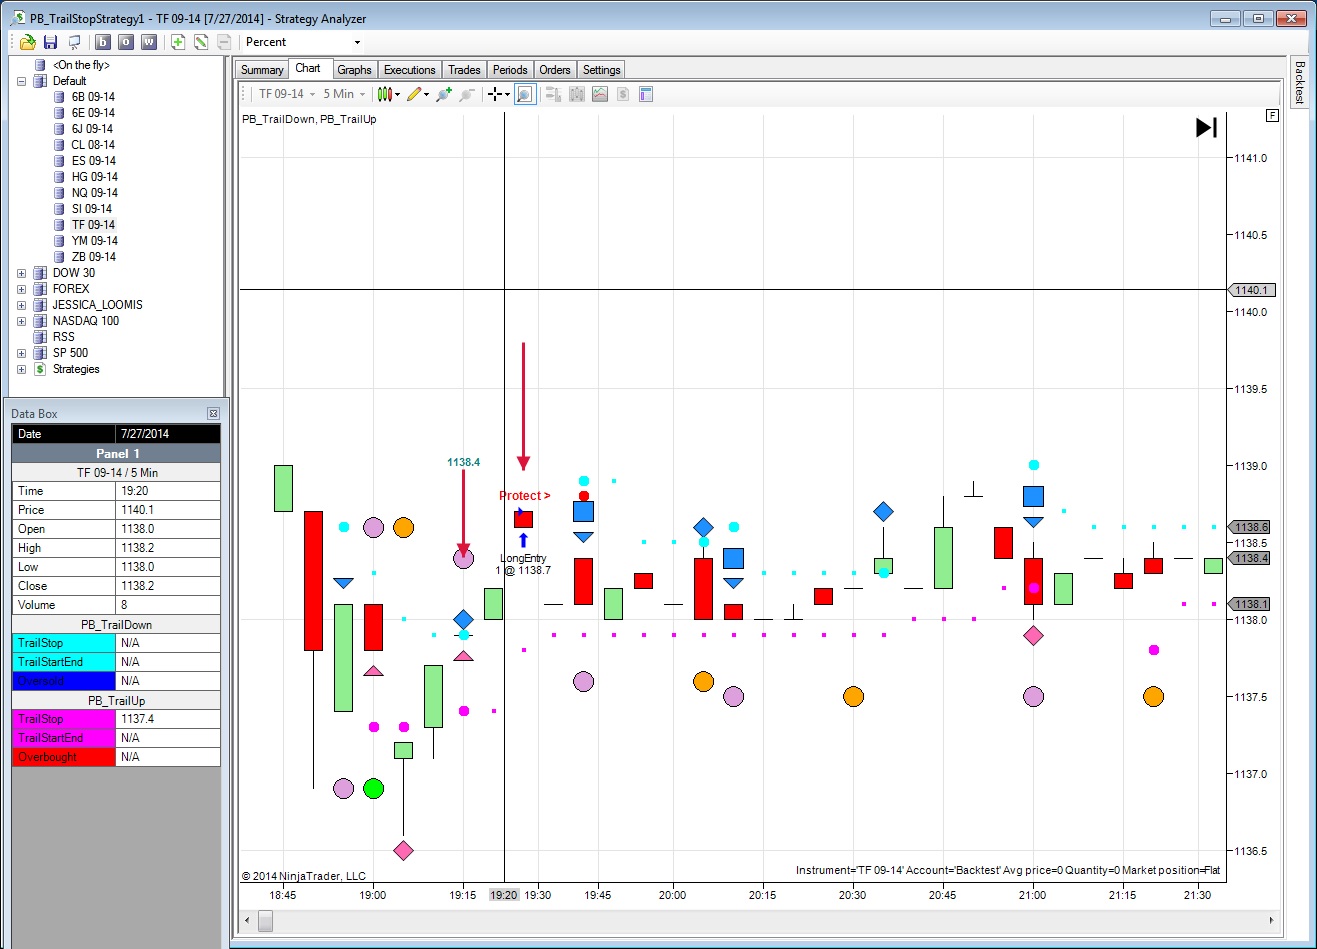Select the pencil drawing tools icon
The height and width of the screenshot is (949, 1317).
414,94
